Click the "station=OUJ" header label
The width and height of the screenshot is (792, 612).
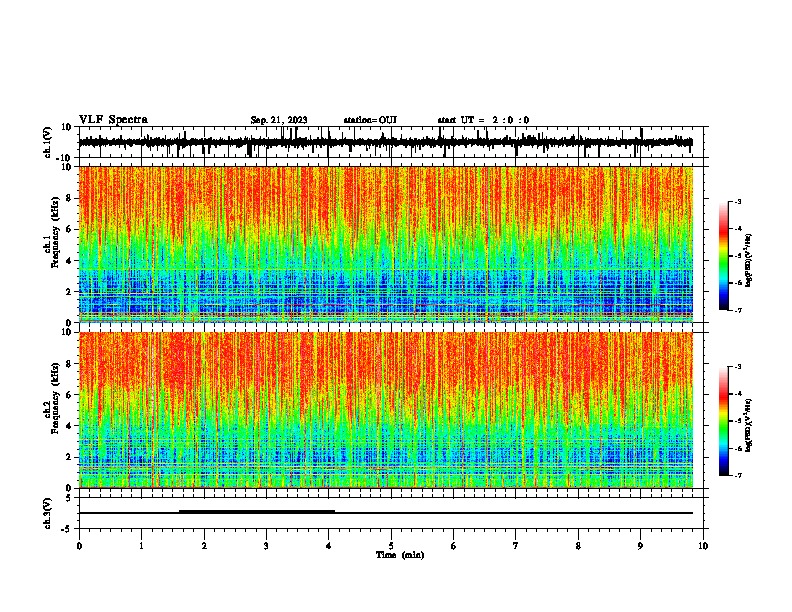[370, 120]
